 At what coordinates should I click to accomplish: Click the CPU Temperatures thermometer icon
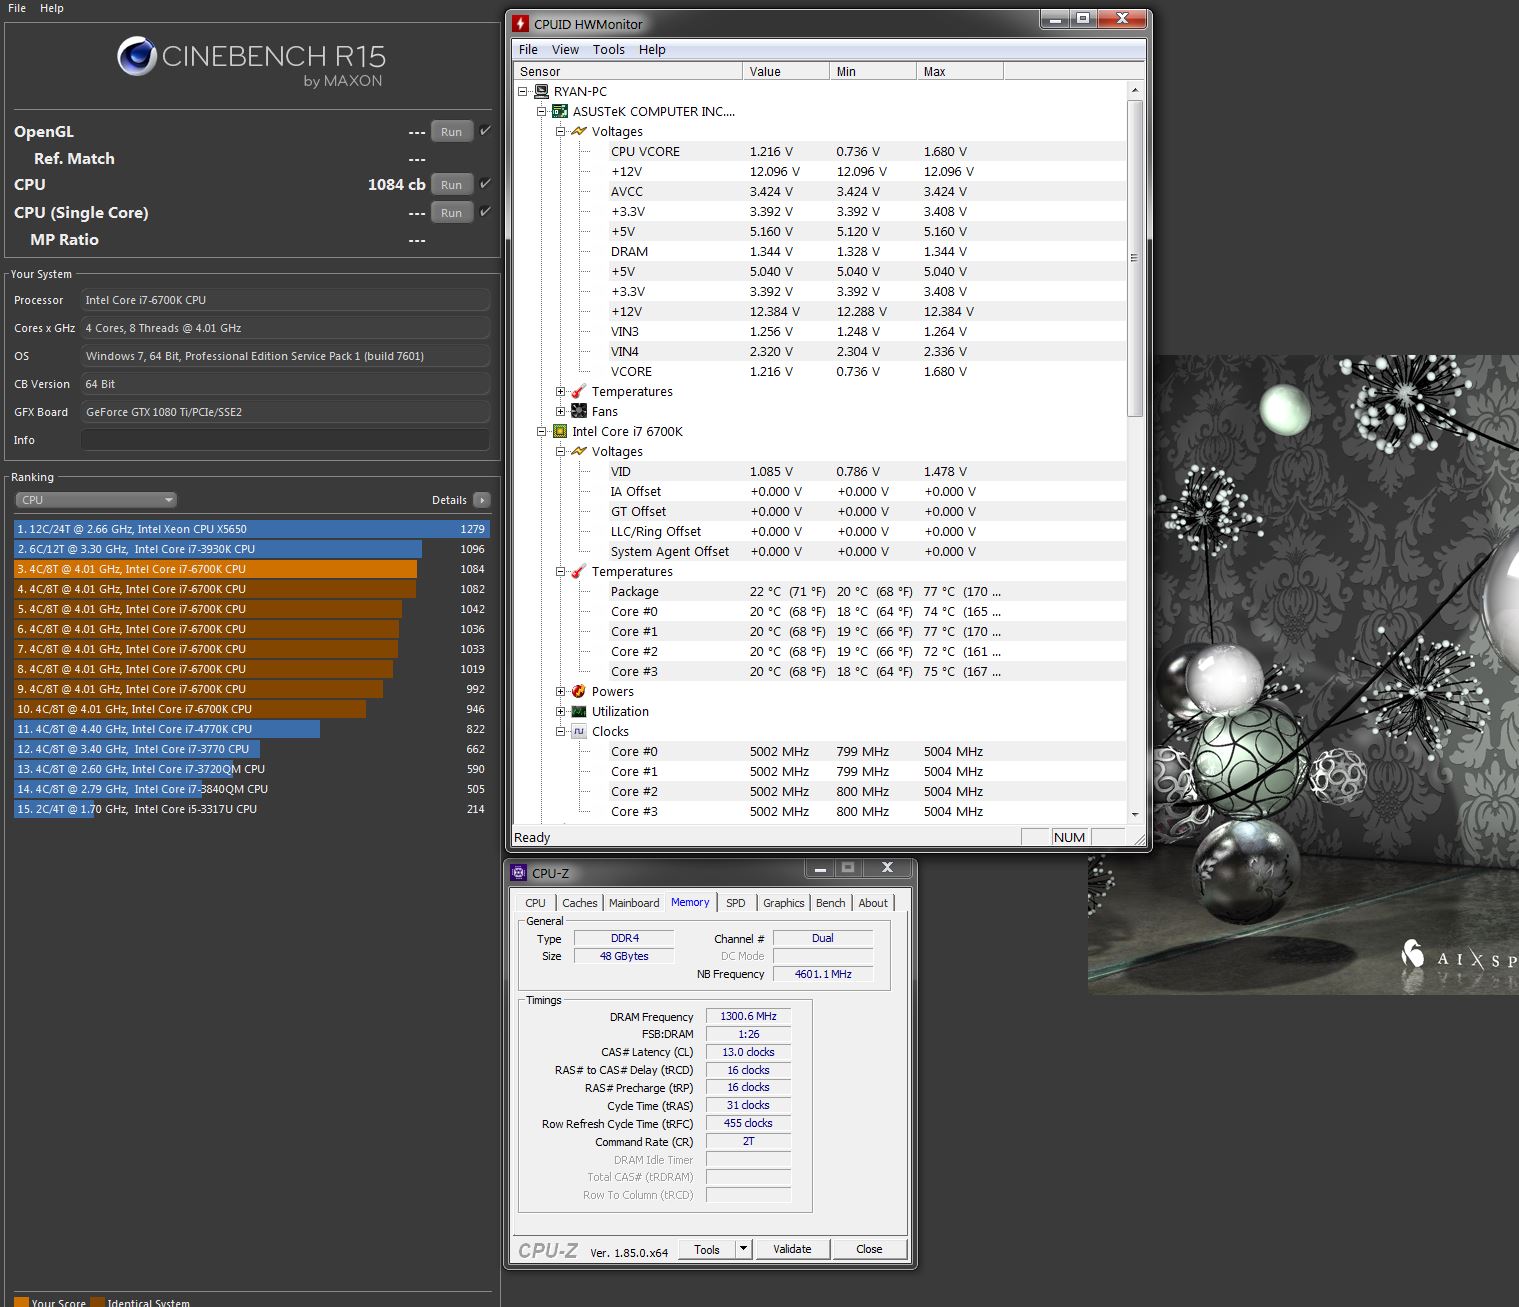point(579,571)
